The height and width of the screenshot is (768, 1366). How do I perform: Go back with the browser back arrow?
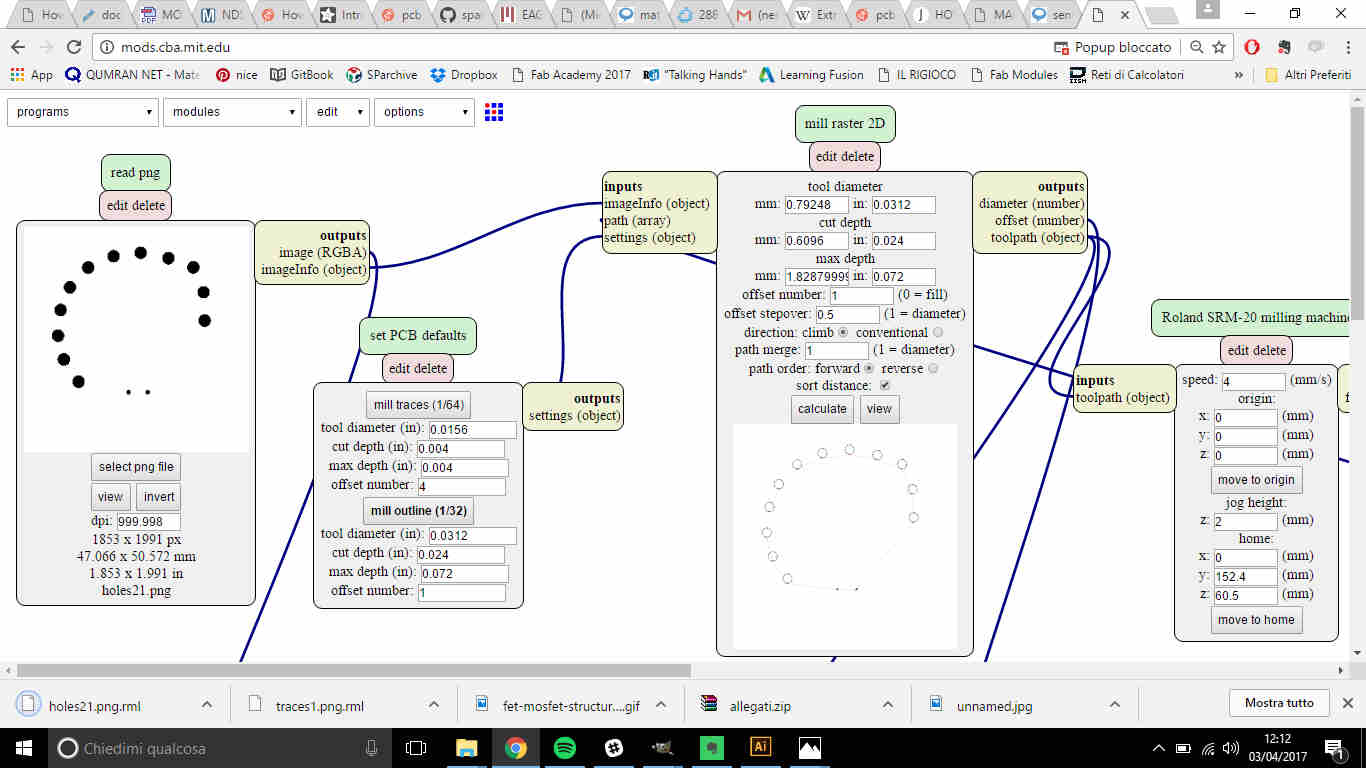[19, 47]
